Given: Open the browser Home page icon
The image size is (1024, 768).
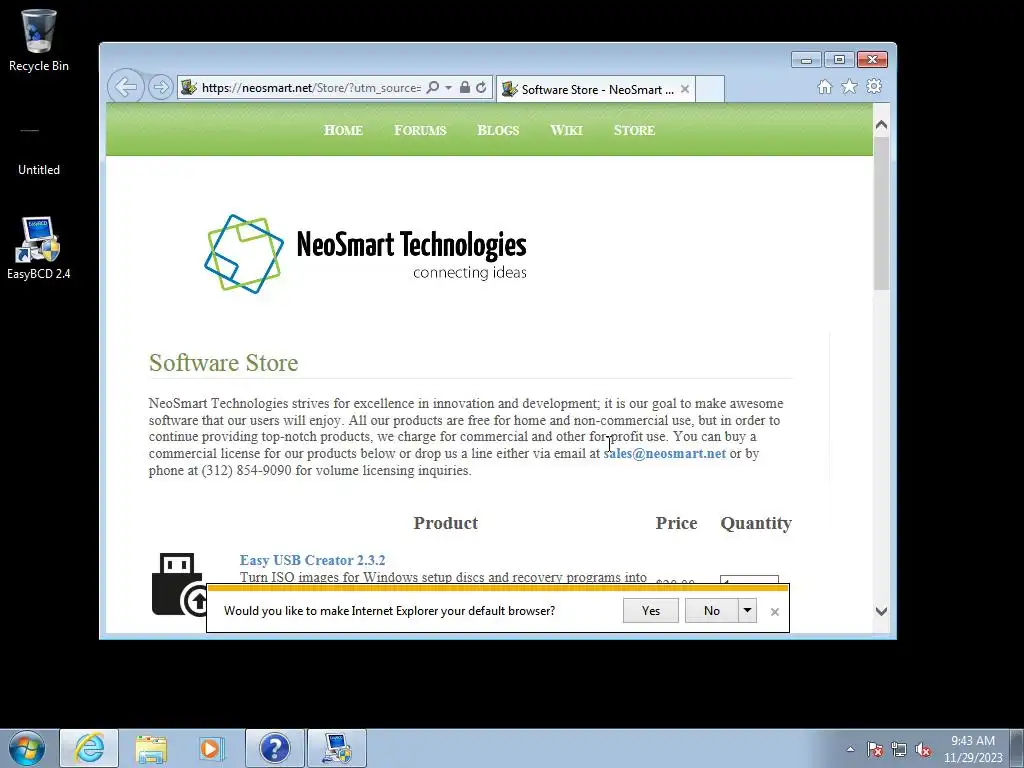Looking at the screenshot, I should [825, 87].
